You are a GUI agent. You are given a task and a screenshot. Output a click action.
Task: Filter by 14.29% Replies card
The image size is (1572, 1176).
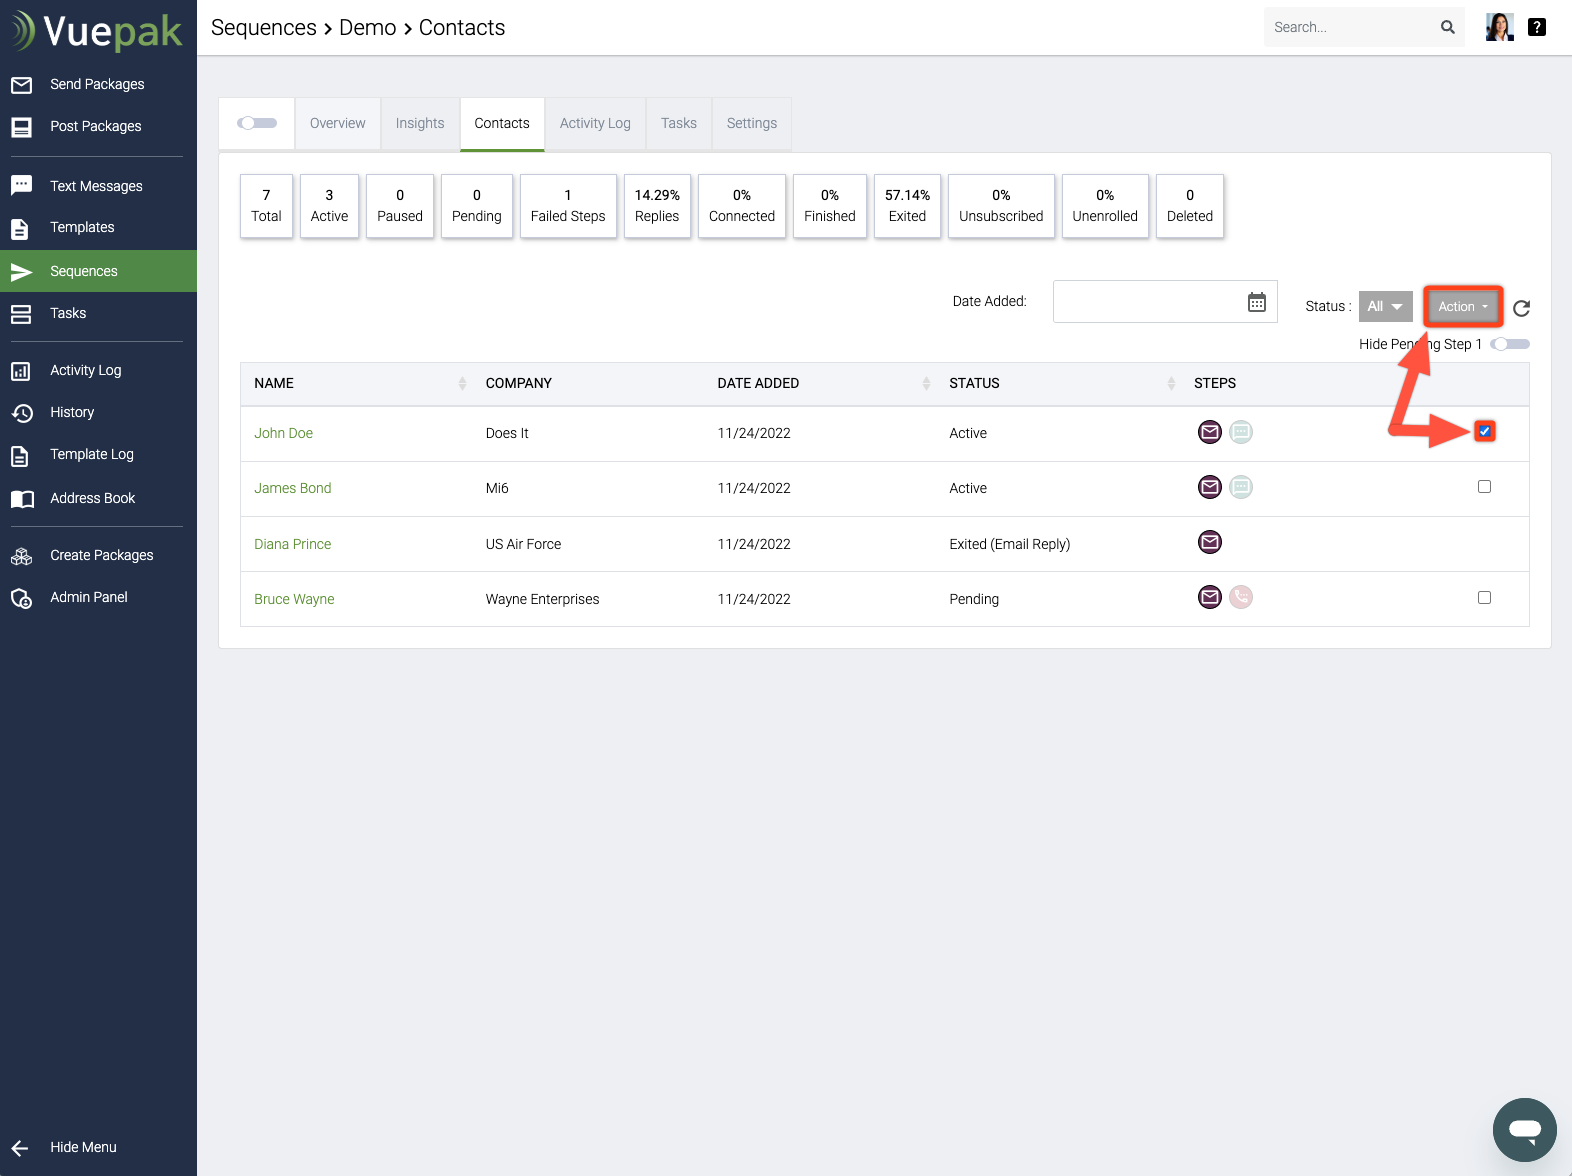657,206
